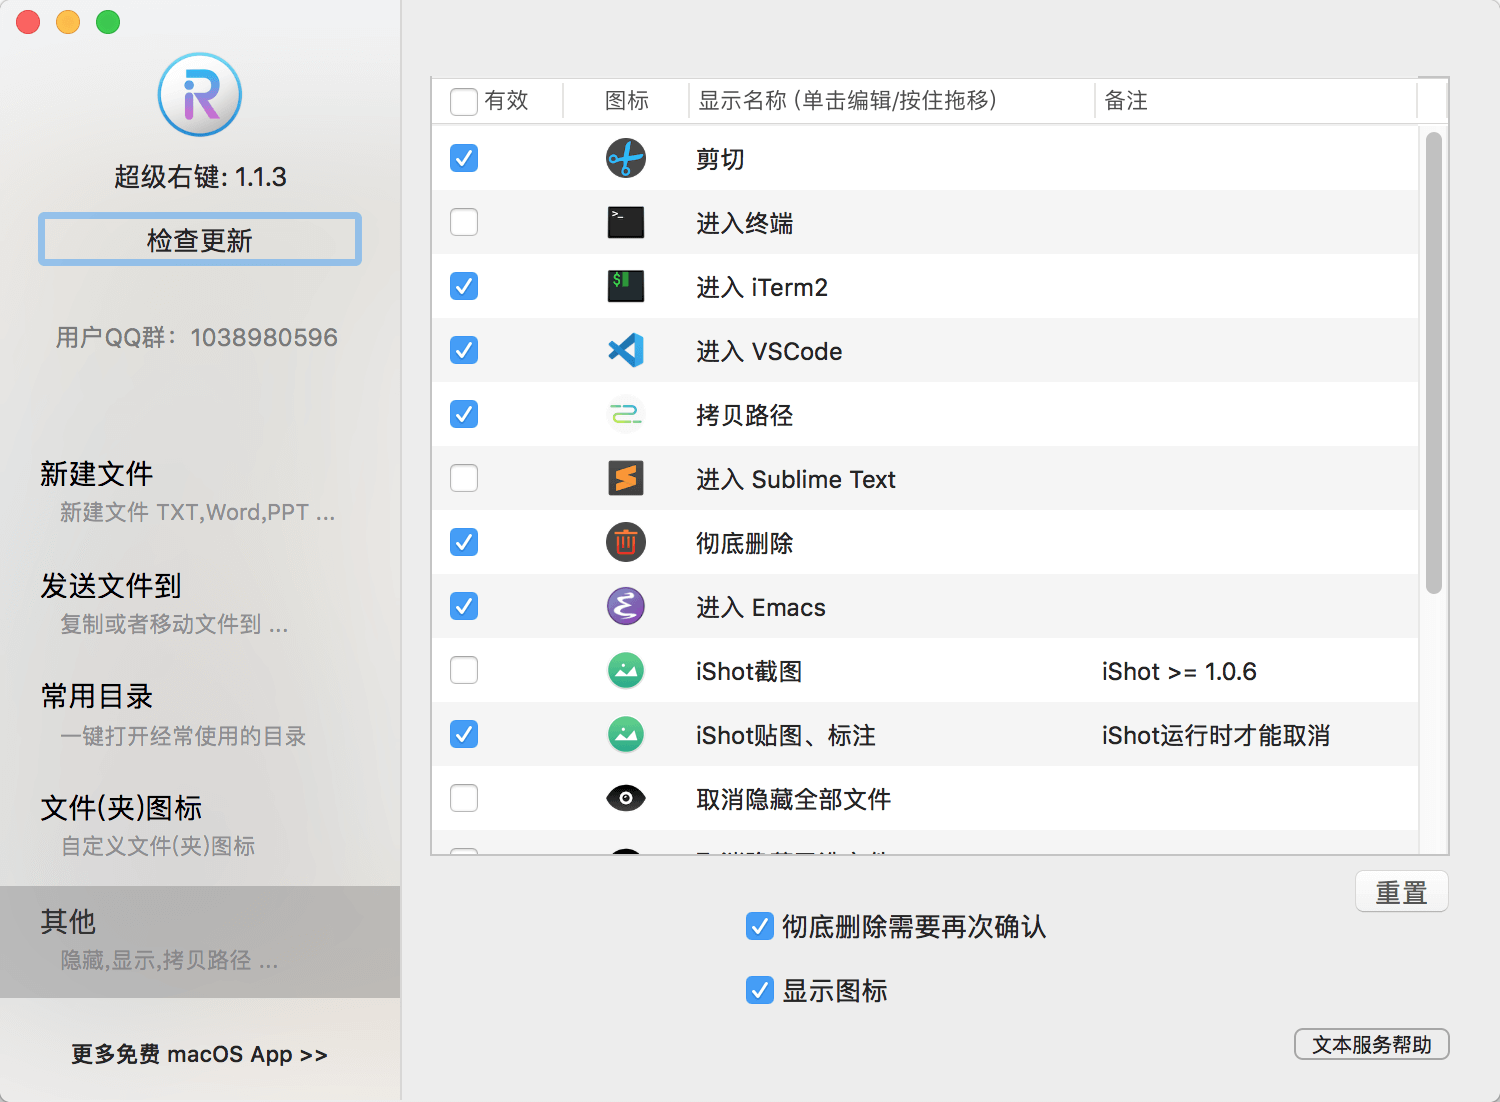
Task: Edit the 彻底删除 display name in list
Action: coord(745,543)
